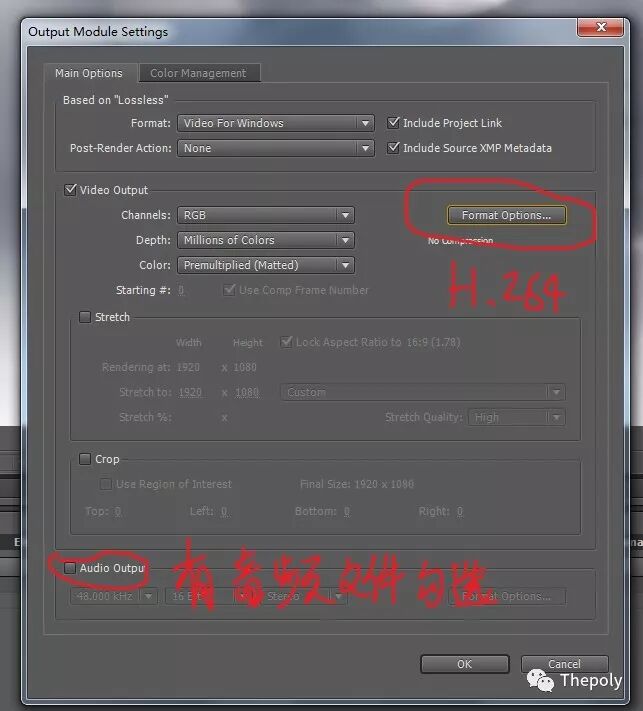Open the Color dropdown set to Premultiplied
This screenshot has height=711, width=643.
pos(266,265)
